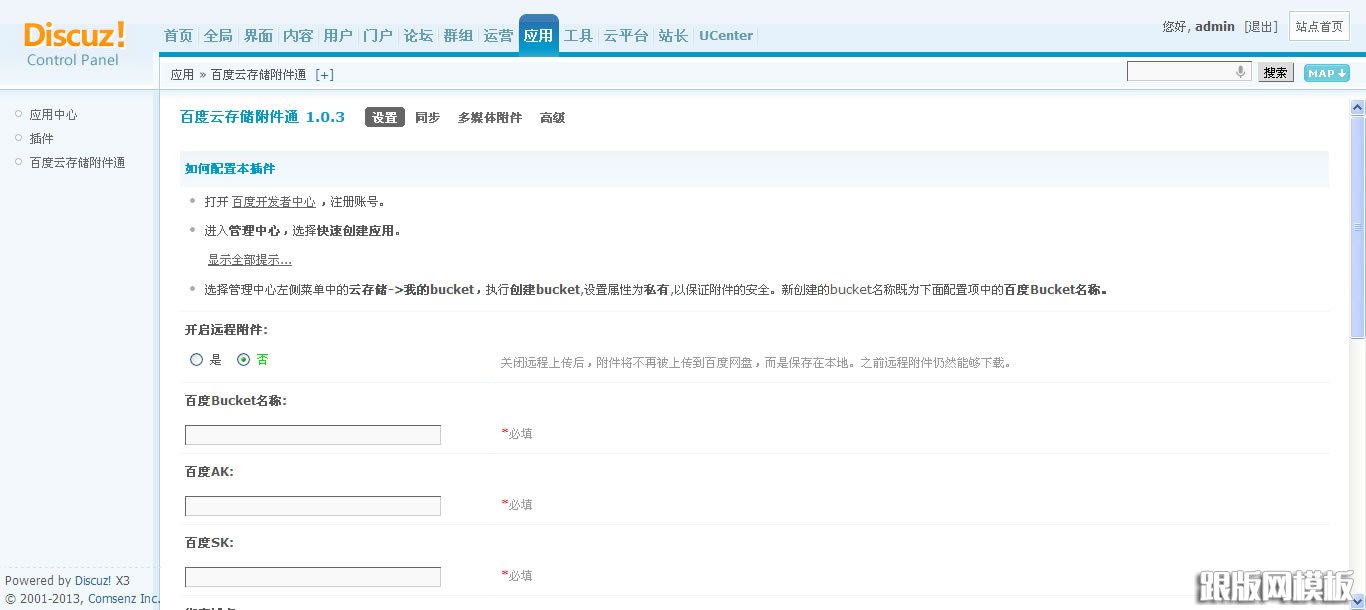Screen dimensions: 1366x610
Task: Click the [退出] logout link
Action: coord(1261,26)
